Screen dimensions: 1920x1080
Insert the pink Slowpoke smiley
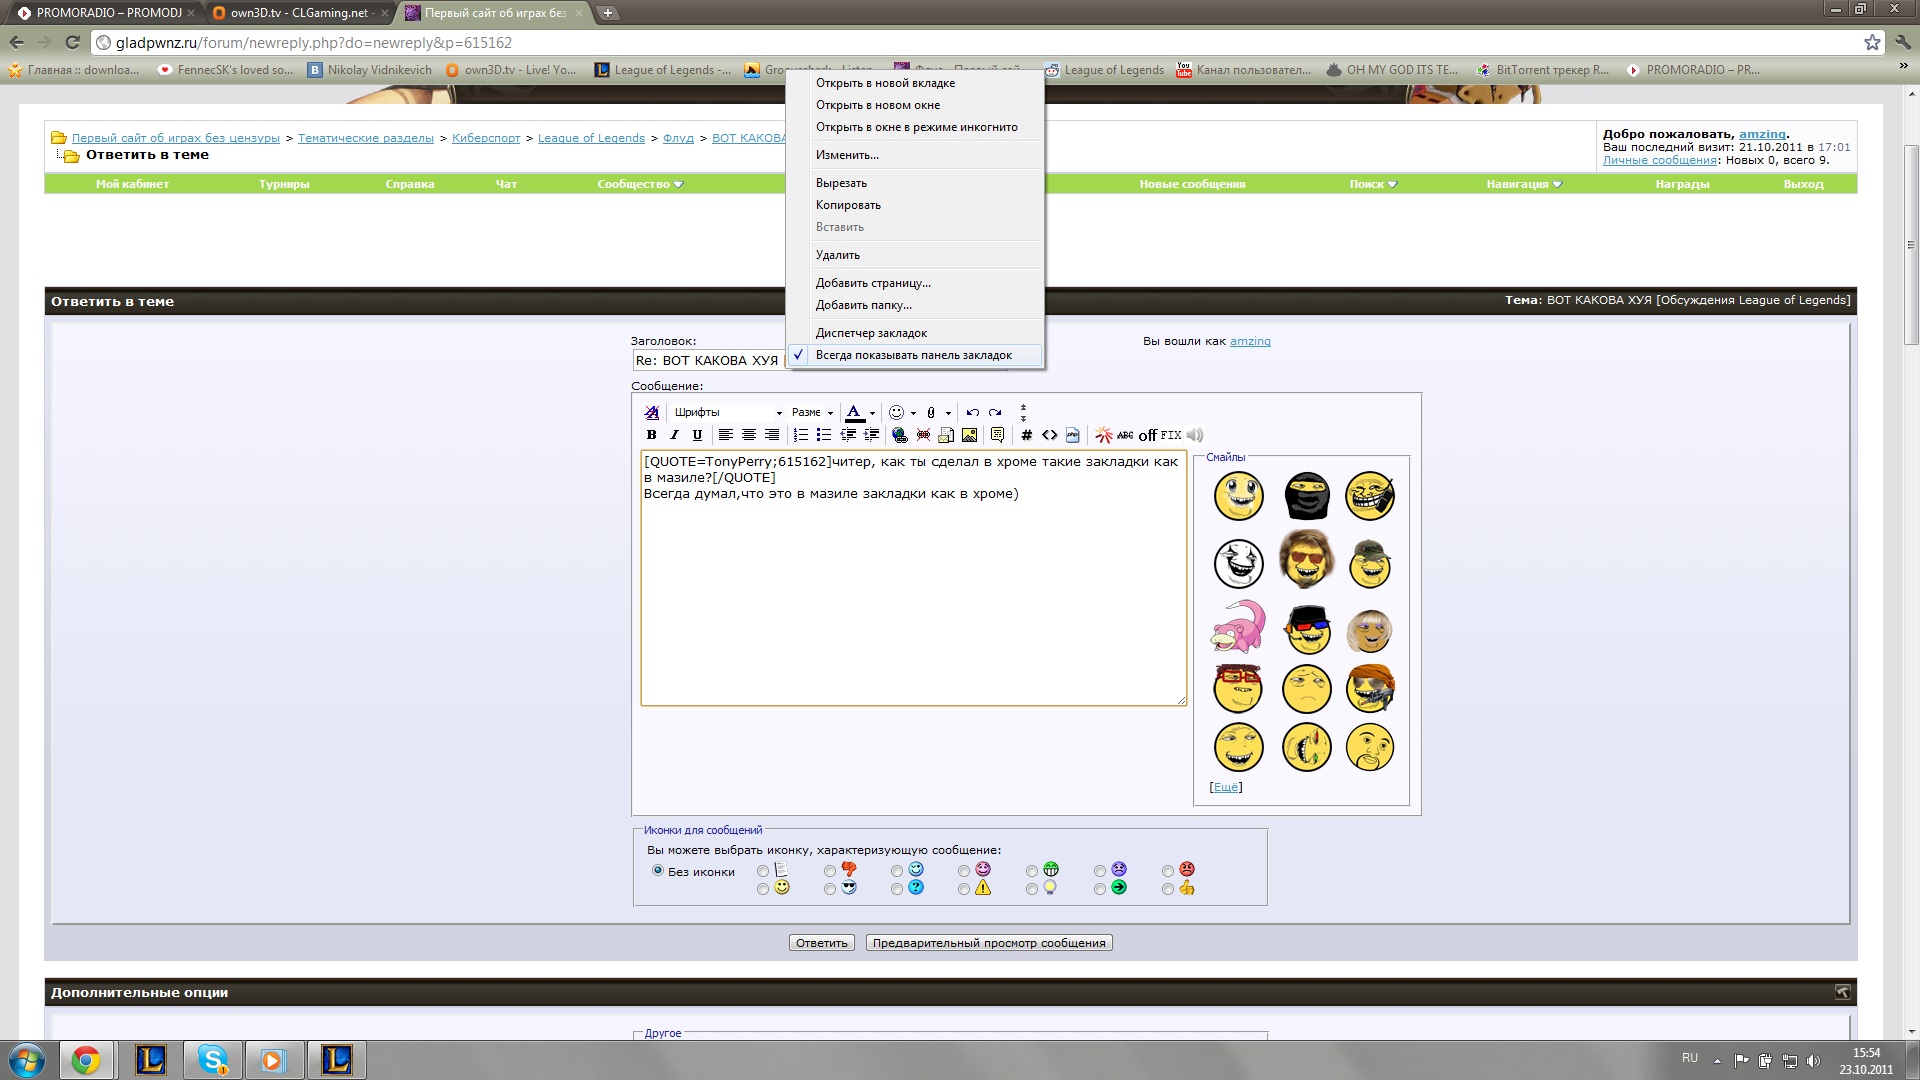tap(1238, 626)
